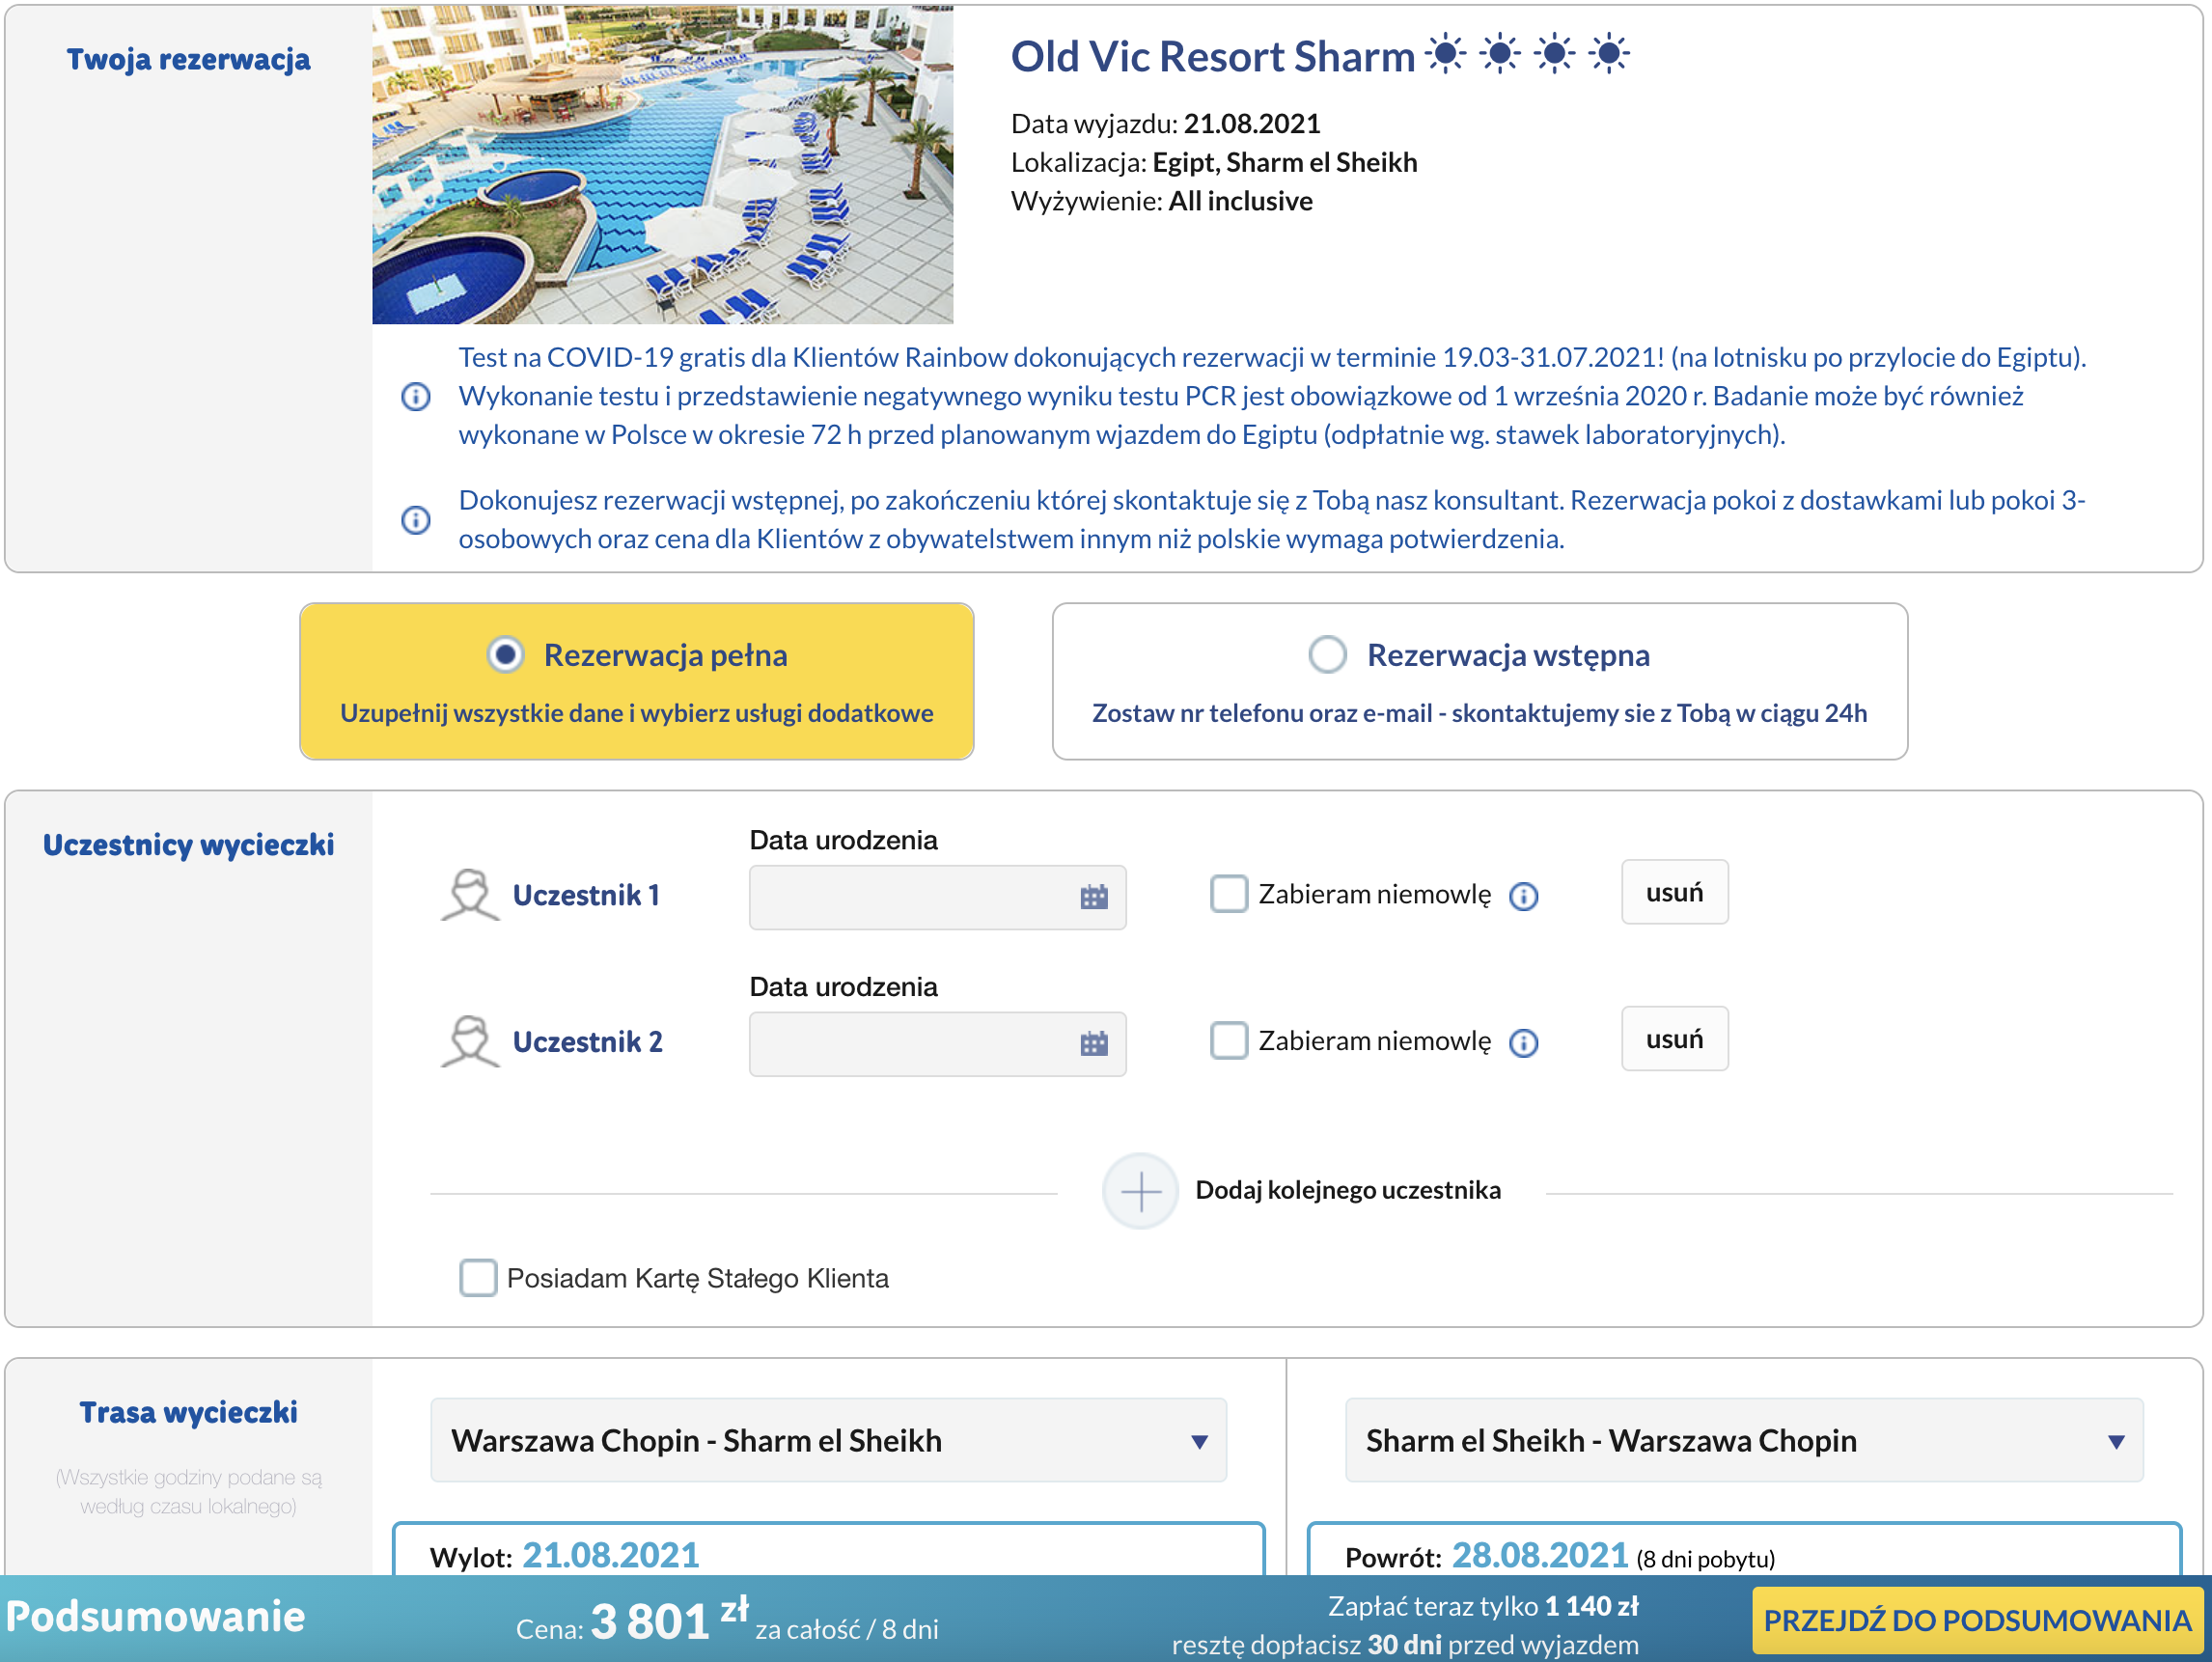Click the plus icon to add participant
Screen dimensions: 2212x1662
pyautogui.click(x=1140, y=1191)
